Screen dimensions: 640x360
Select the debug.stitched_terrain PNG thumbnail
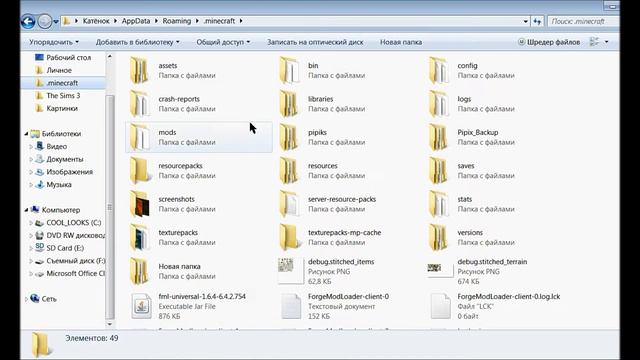coord(440,270)
